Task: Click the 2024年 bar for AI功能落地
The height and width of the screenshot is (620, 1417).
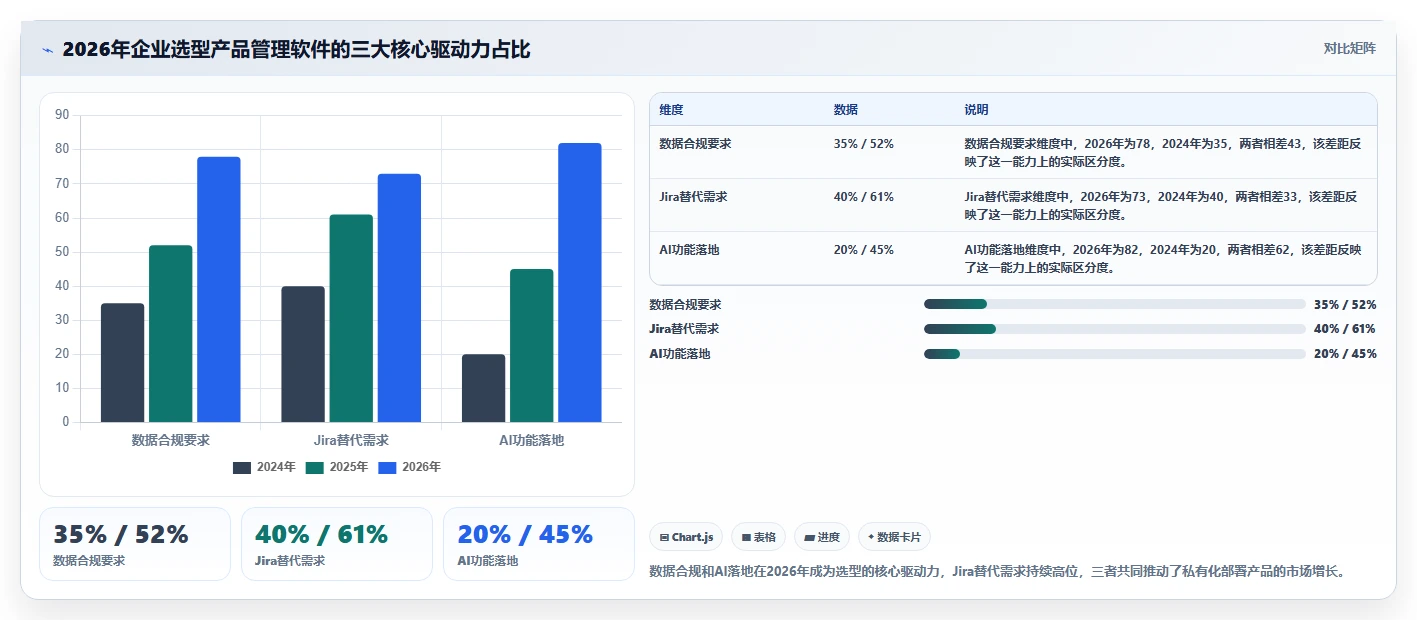Action: (483, 388)
